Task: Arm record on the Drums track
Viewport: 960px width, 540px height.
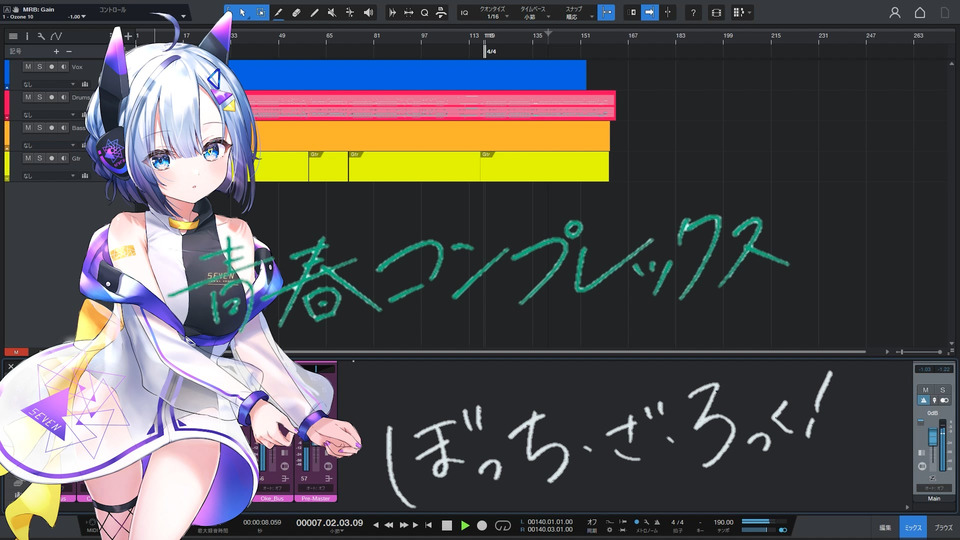Action: tap(51, 97)
